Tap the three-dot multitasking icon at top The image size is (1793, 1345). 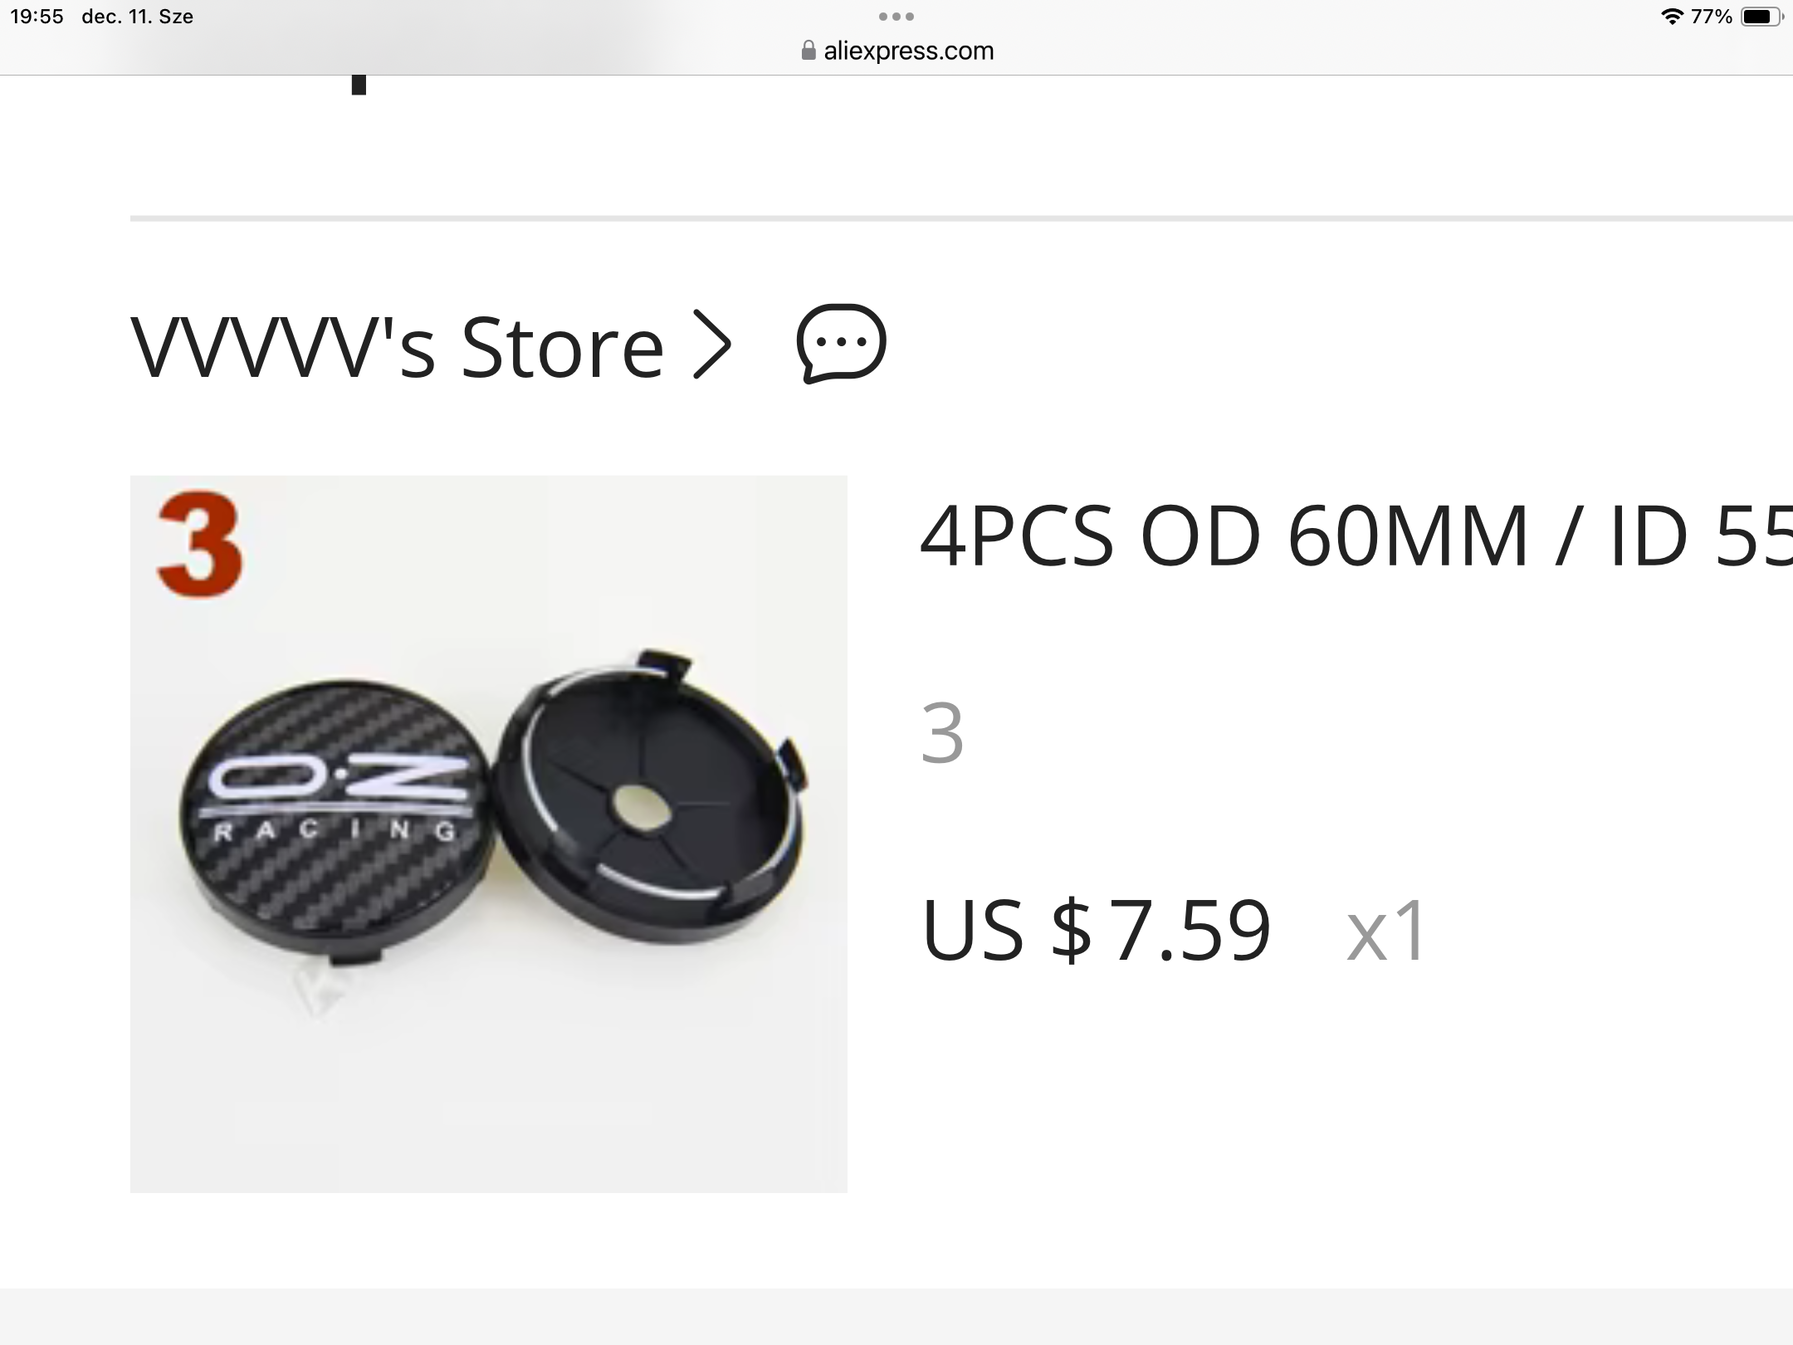tap(896, 16)
